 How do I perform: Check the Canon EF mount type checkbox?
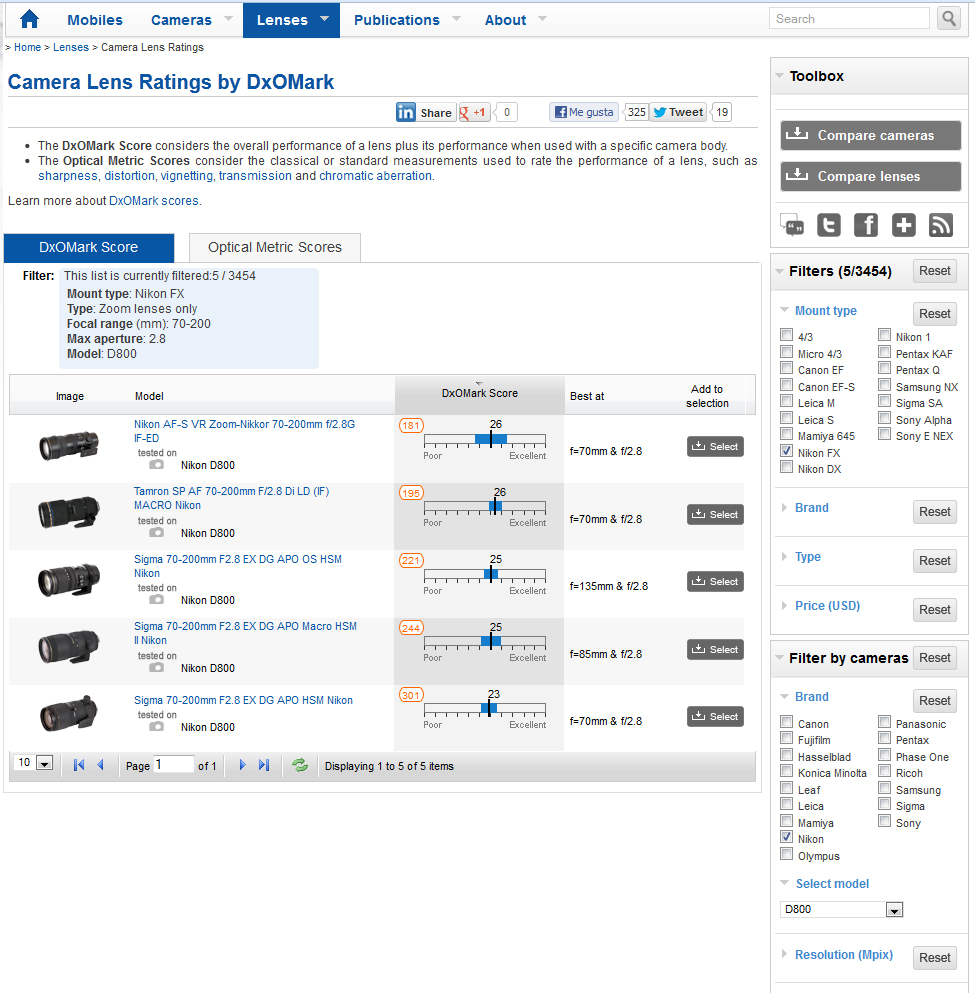[x=786, y=368]
